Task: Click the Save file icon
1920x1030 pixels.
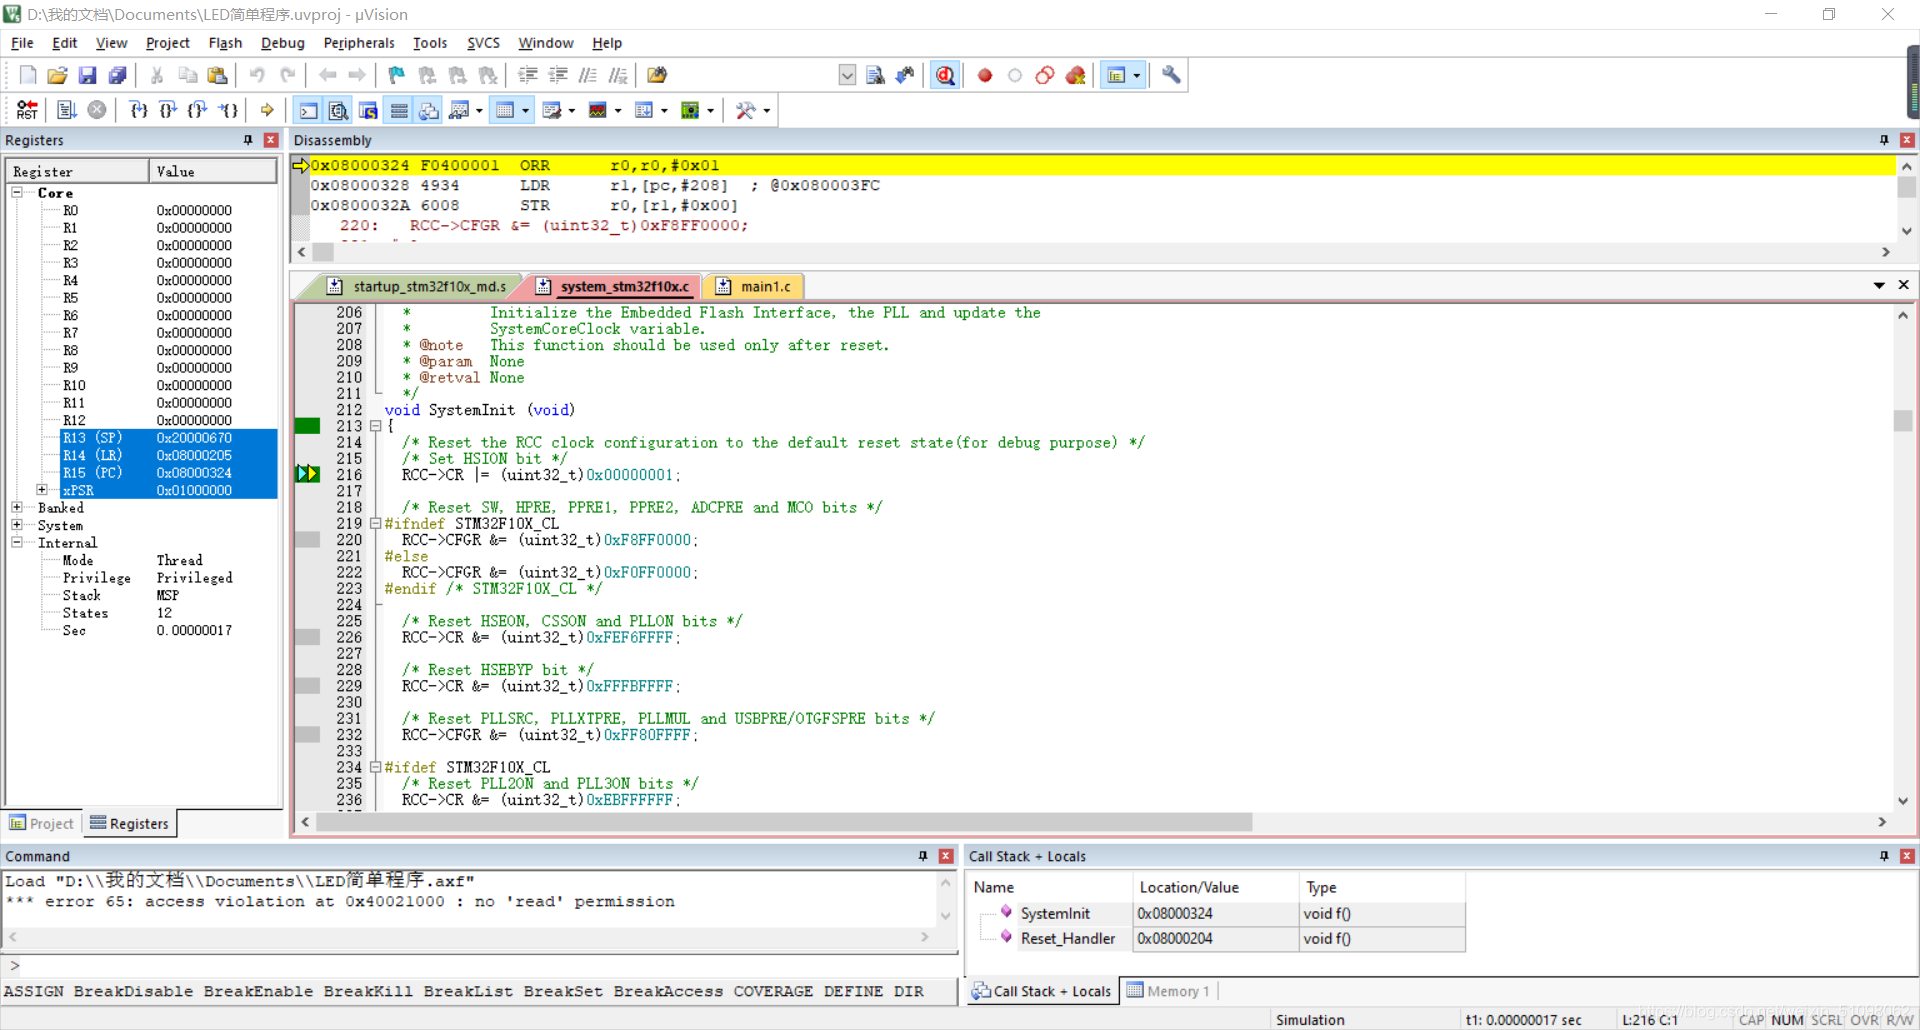Action: tap(87, 75)
